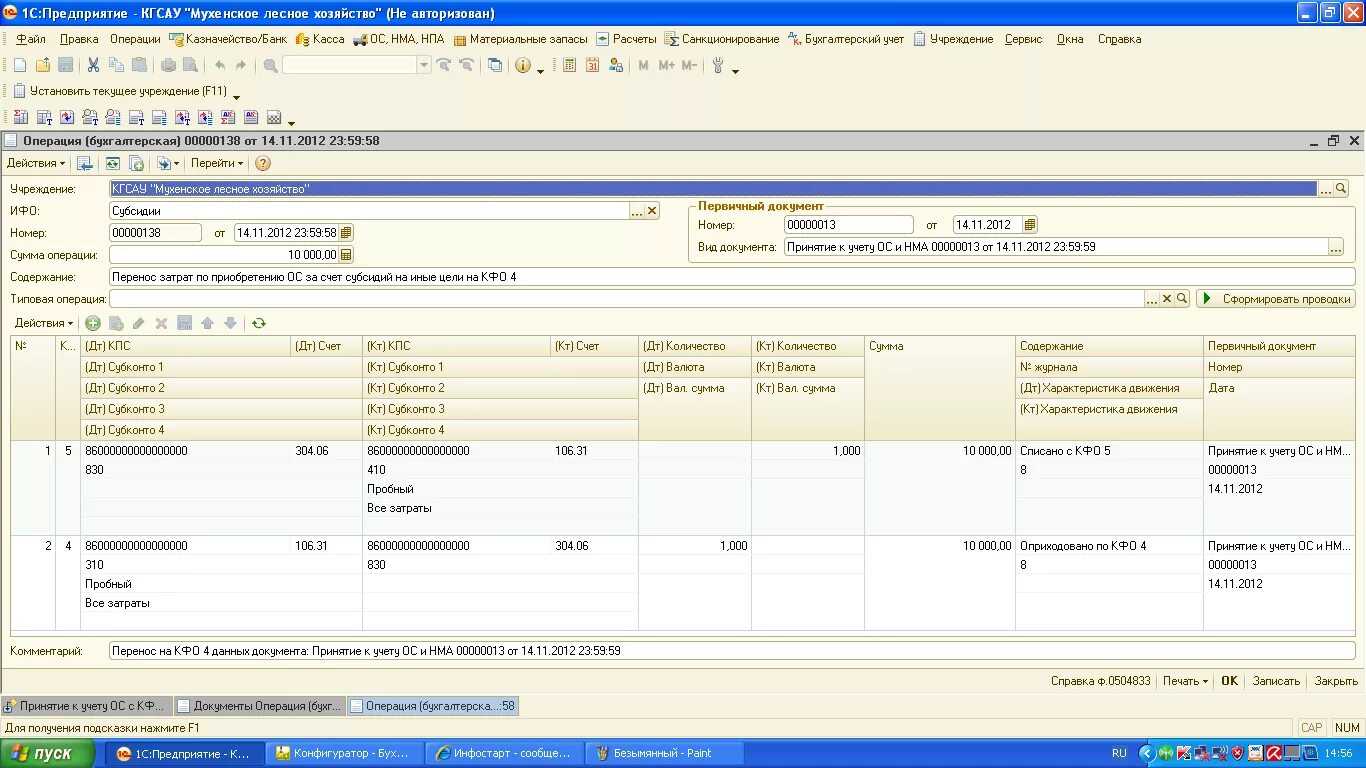Click the Записать button
Image resolution: width=1366 pixels, height=768 pixels.
click(x=1276, y=681)
